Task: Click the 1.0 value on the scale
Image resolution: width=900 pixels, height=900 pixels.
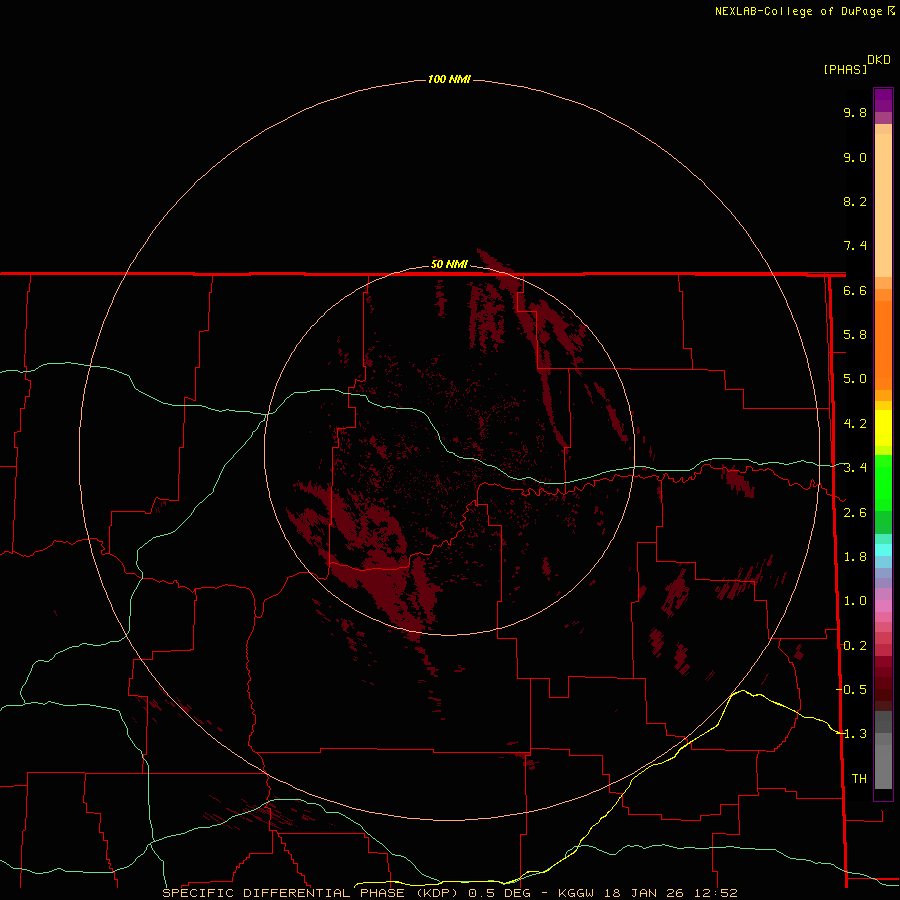Action: tap(855, 601)
